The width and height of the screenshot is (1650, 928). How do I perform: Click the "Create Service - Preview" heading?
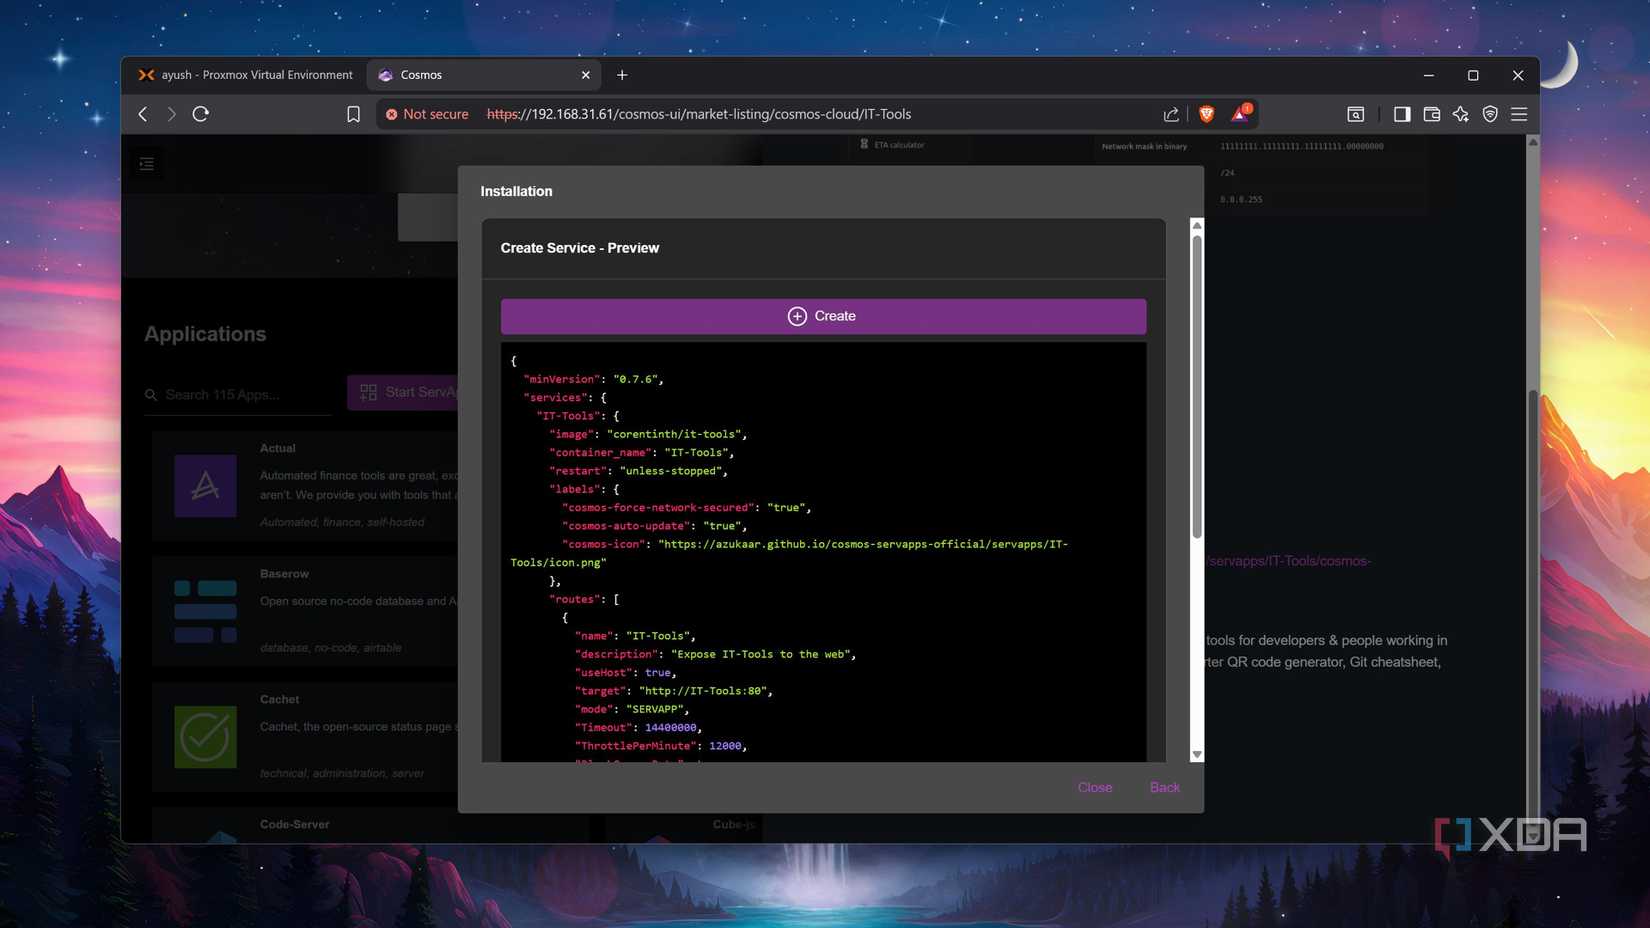coord(580,248)
